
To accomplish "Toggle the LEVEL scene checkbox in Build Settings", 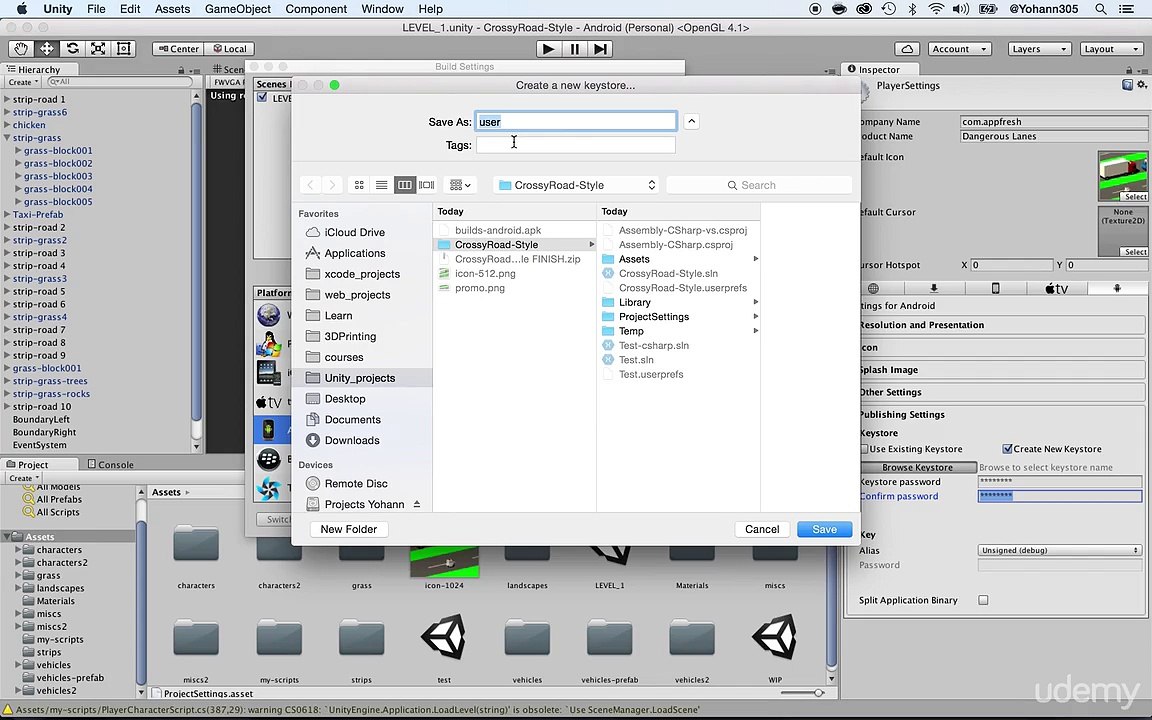I will pyautogui.click(x=262, y=98).
